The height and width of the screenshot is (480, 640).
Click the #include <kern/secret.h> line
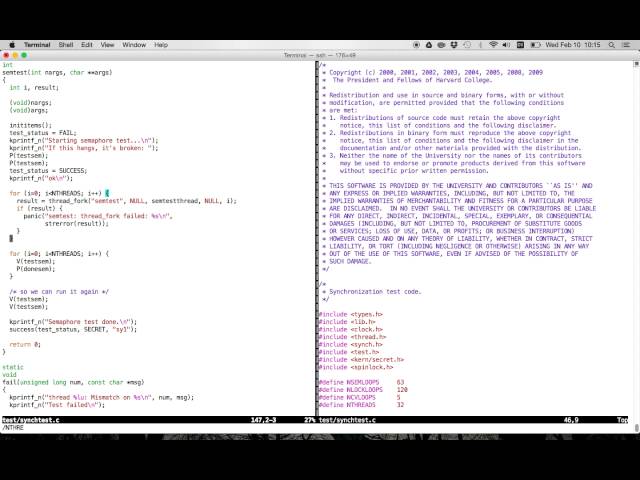pos(361,360)
